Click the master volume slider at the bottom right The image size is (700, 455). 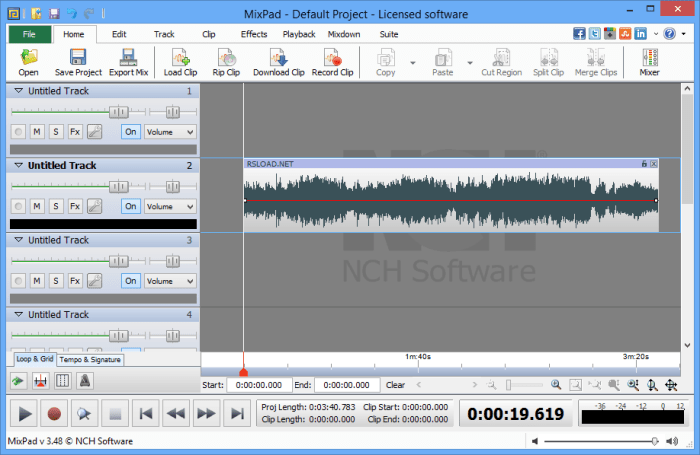[x=601, y=441]
